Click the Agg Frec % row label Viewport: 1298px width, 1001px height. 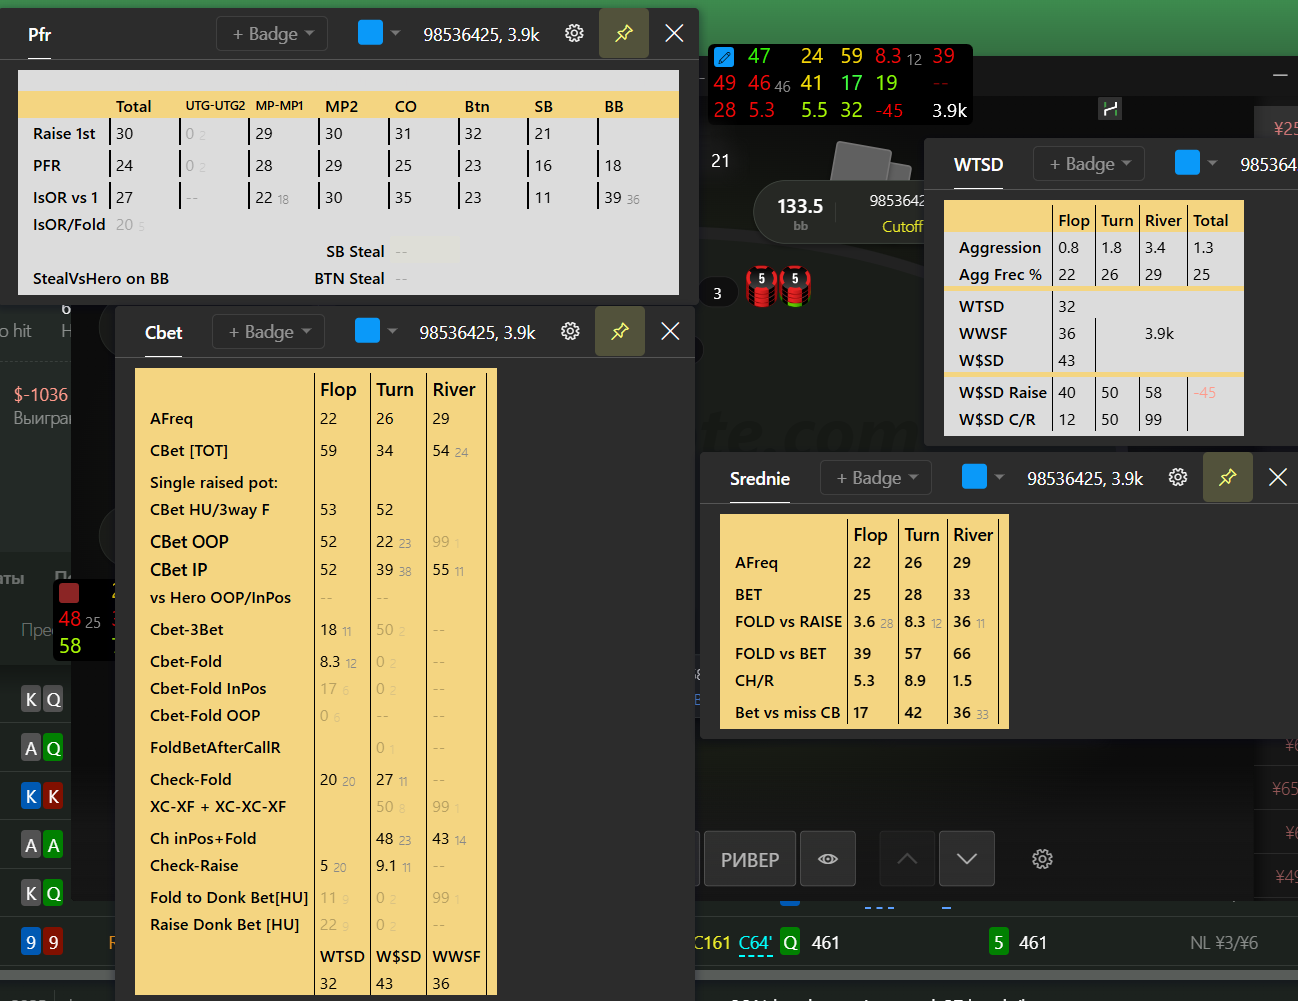pyautogui.click(x=1000, y=275)
